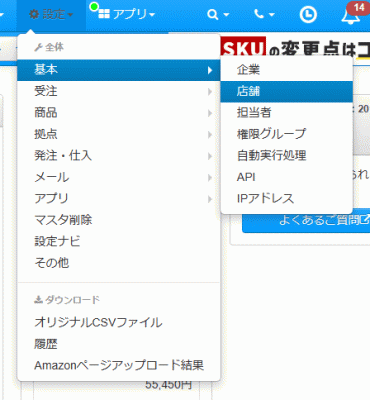The height and width of the screenshot is (400, 370).
Task: Click マスタ削除 menu entry
Action: coord(119,220)
